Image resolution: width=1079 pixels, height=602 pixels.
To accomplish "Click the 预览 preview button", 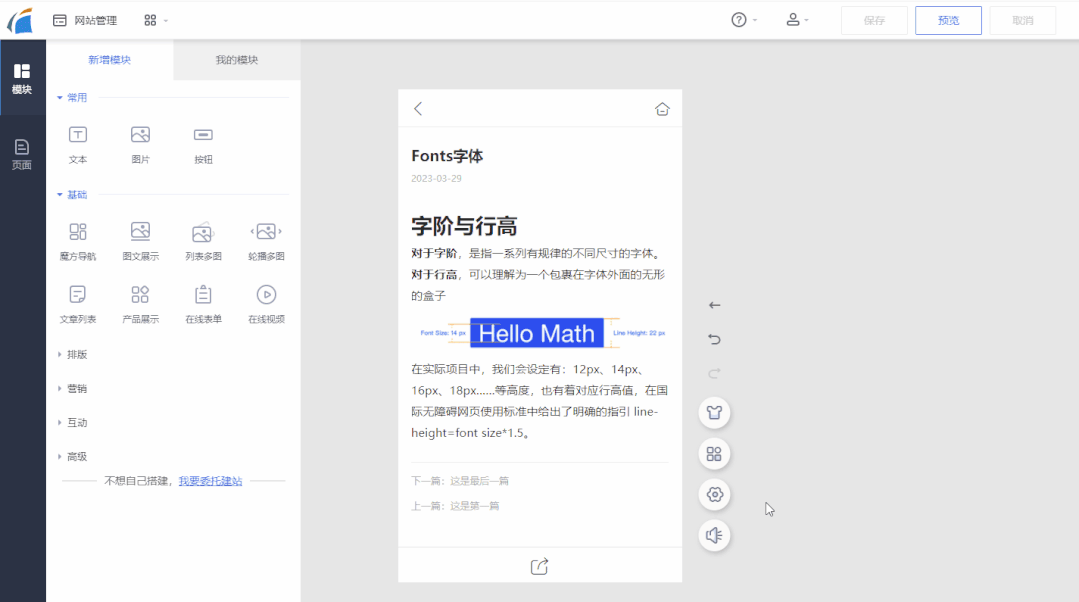I will click(x=947, y=19).
